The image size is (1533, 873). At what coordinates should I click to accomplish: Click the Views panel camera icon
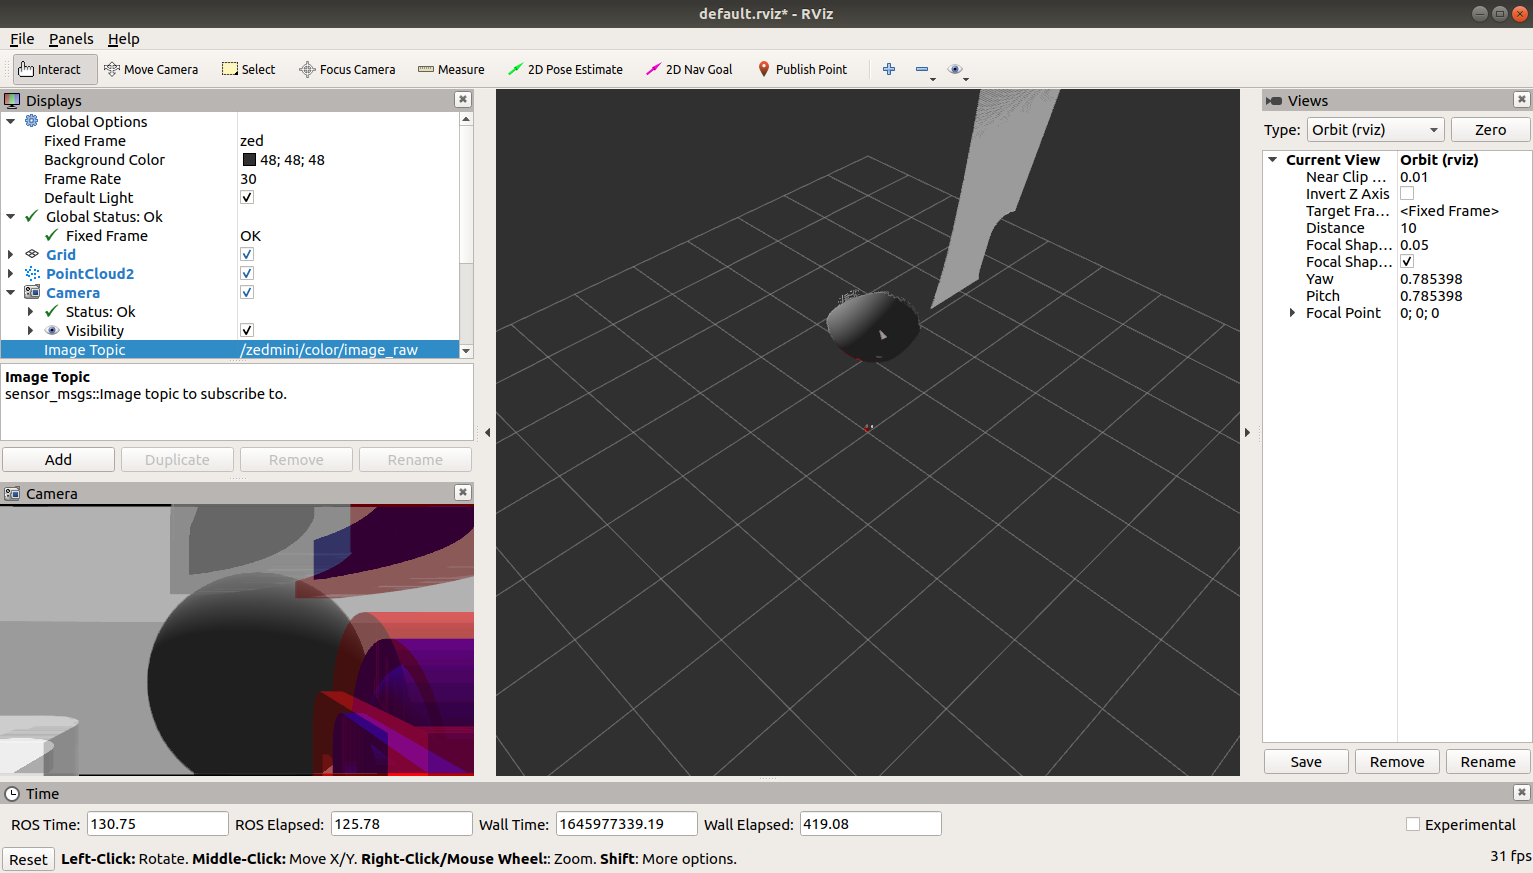1273,100
